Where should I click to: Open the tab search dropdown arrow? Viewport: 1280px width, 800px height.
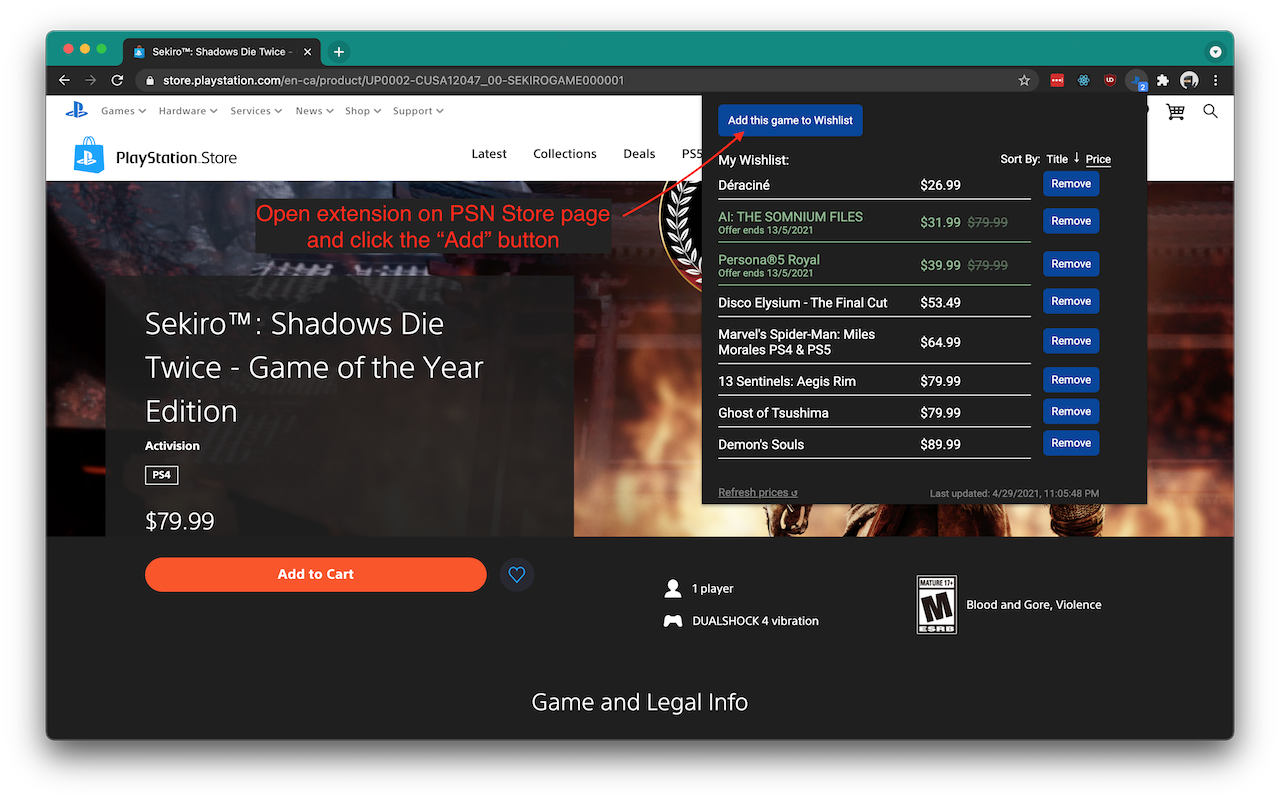click(1215, 51)
